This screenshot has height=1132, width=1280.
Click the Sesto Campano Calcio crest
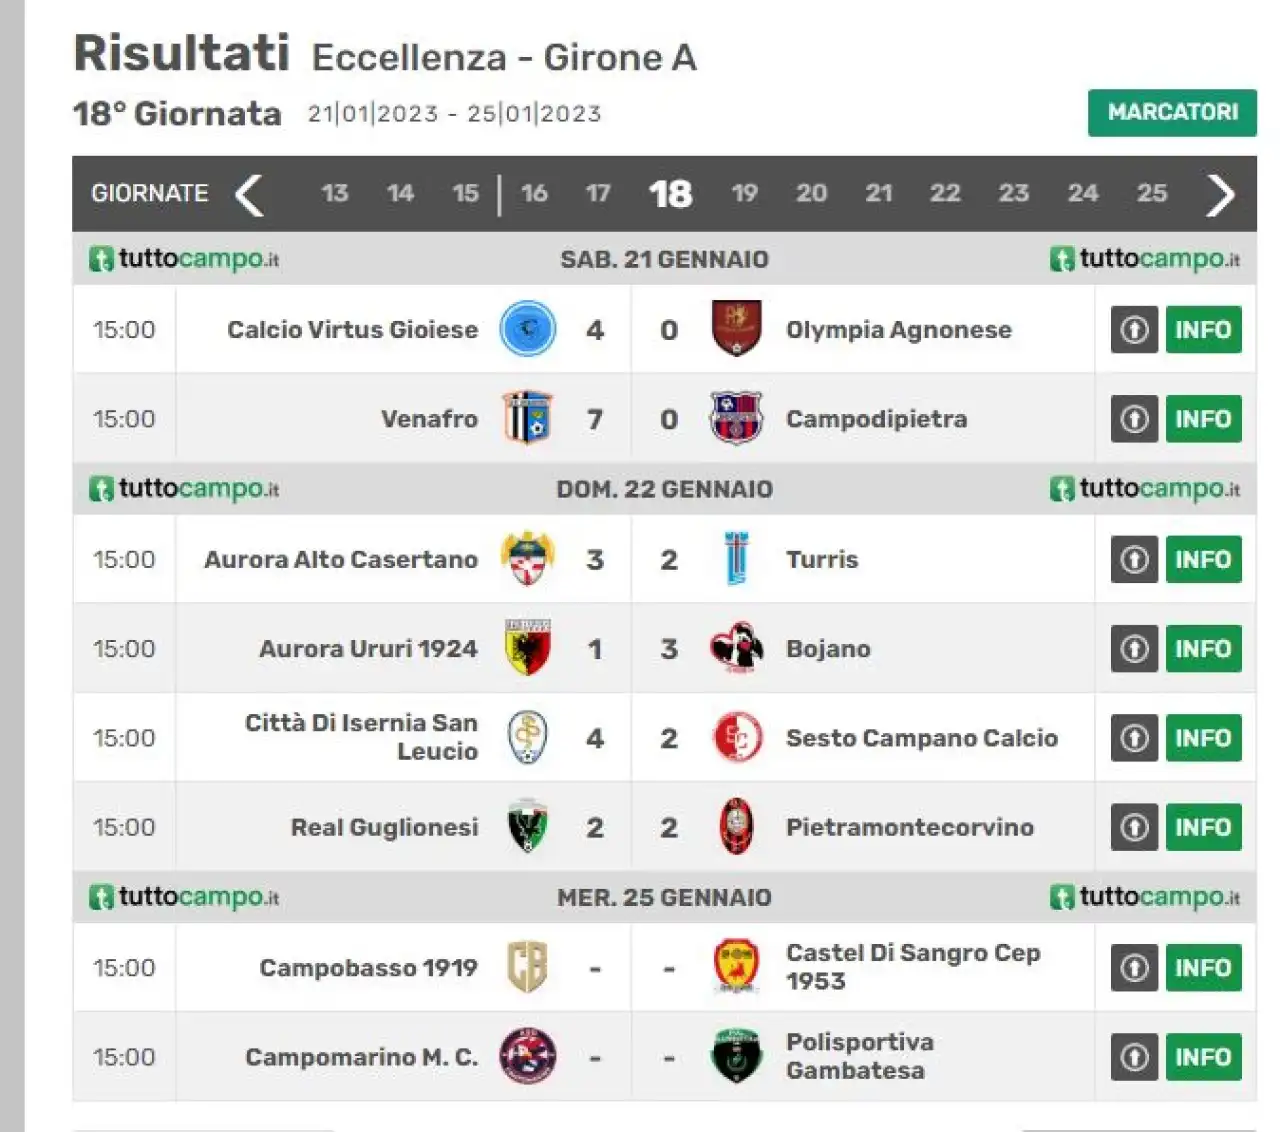pyautogui.click(x=737, y=738)
